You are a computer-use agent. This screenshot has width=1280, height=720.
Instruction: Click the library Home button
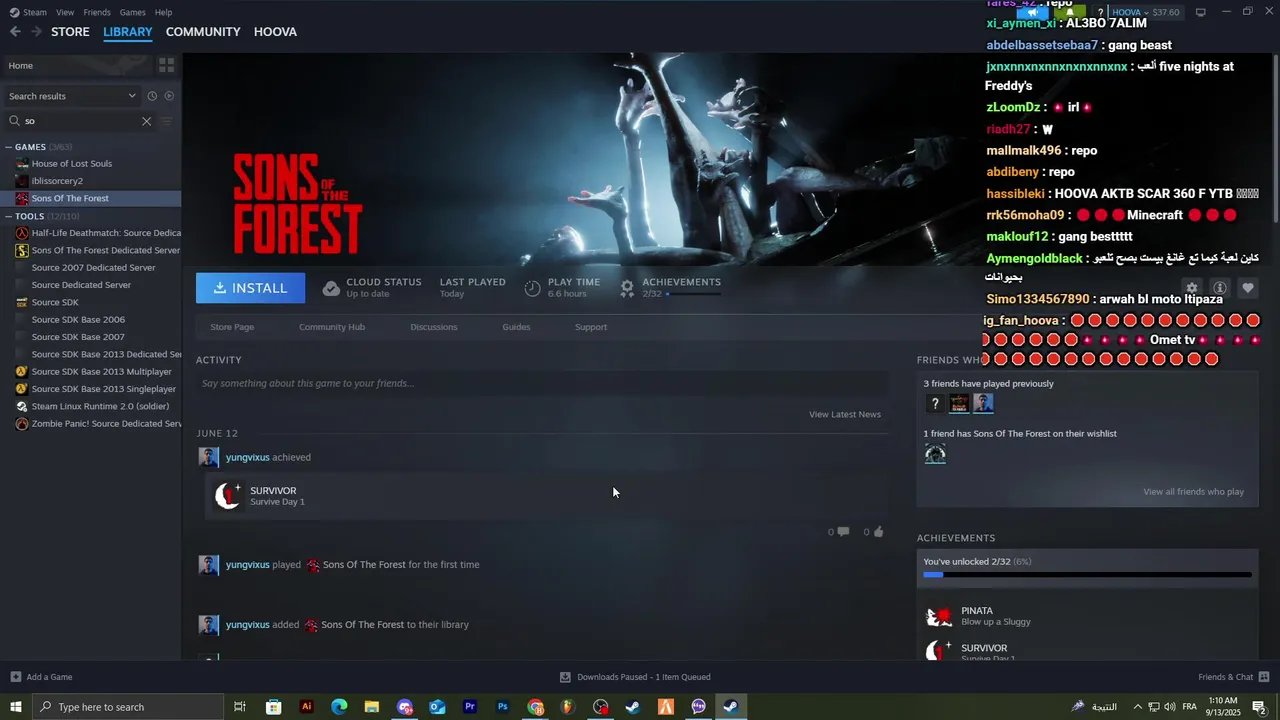(76, 65)
